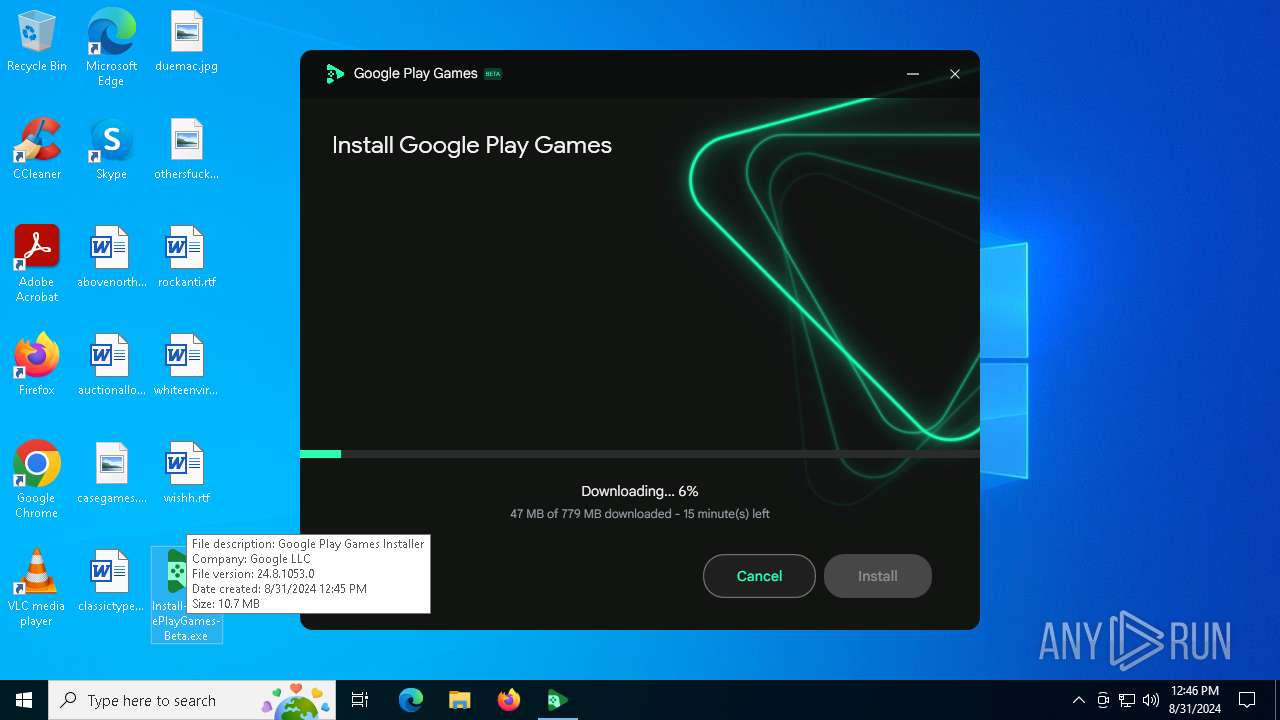Select the VLC media player shortcut

(37, 588)
